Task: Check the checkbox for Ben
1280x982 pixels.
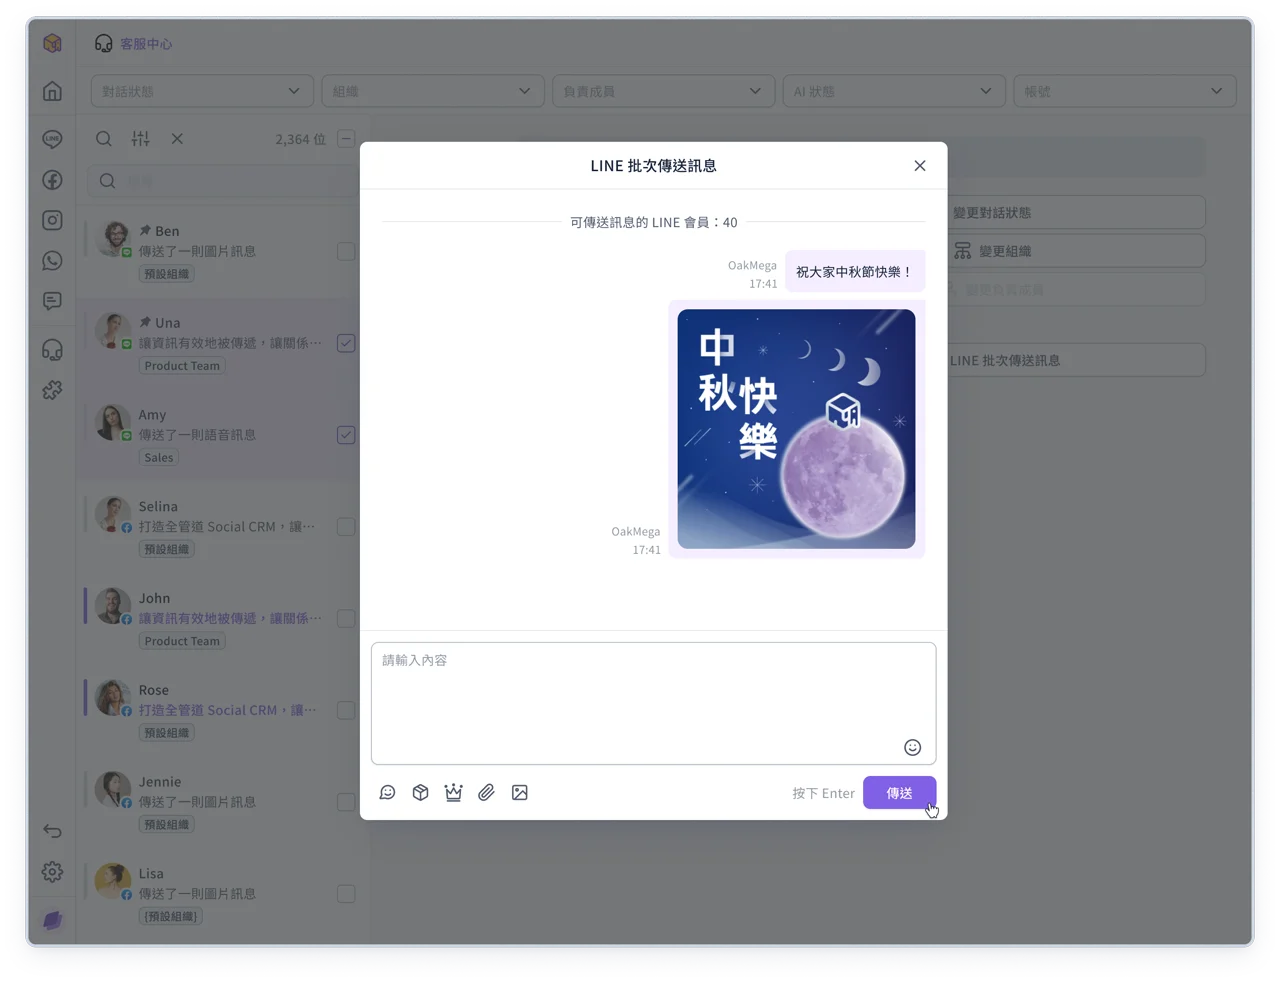Action: pyautogui.click(x=346, y=251)
